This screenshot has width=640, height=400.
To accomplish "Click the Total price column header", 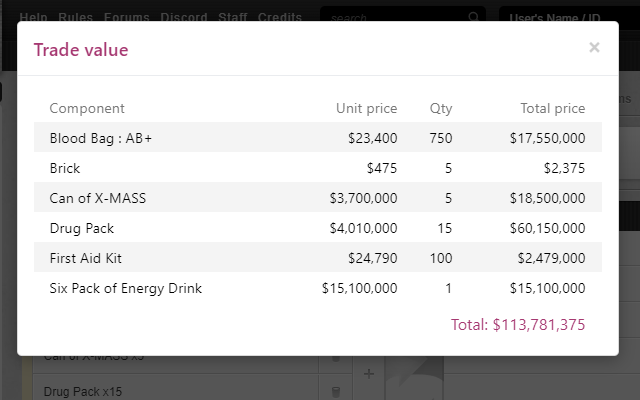I will point(552,108).
